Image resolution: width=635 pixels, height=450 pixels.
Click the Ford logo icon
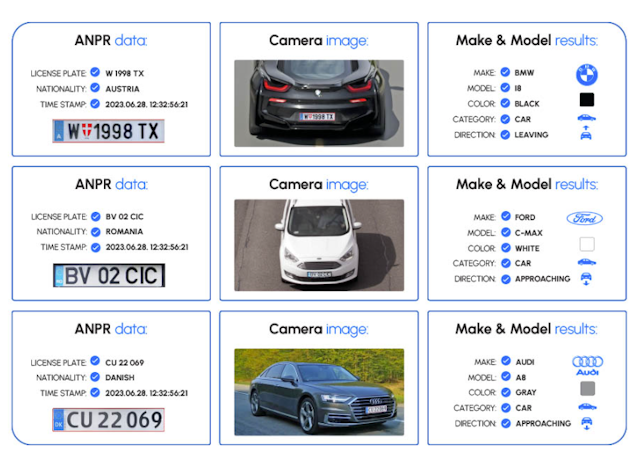coord(584,218)
